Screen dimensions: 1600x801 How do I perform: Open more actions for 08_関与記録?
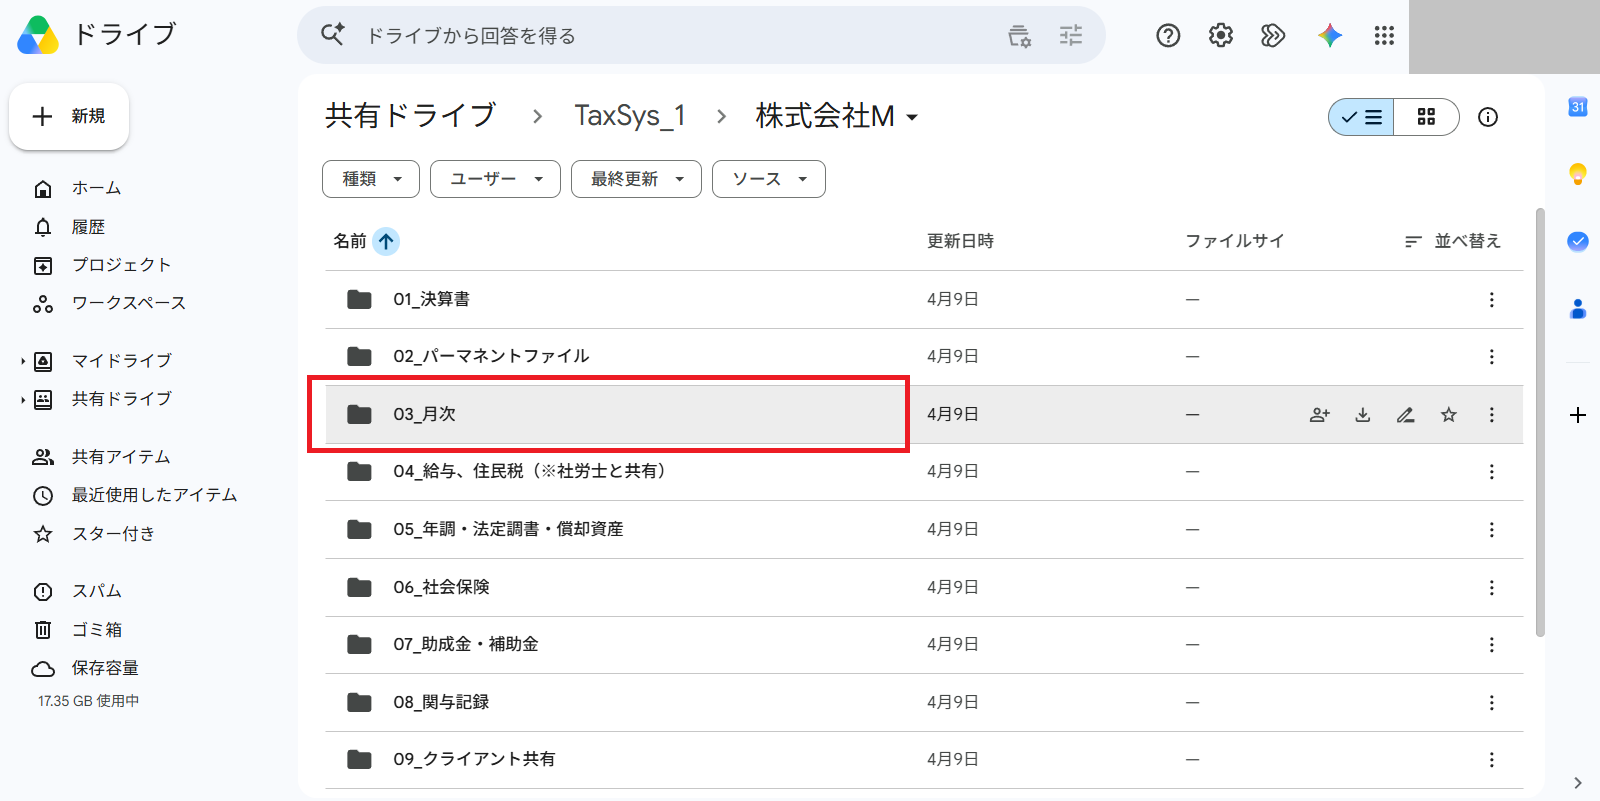tap(1492, 703)
